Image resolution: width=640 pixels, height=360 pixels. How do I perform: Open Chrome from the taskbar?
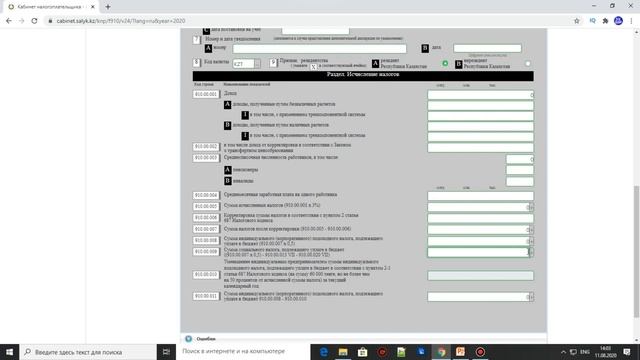[441, 352]
